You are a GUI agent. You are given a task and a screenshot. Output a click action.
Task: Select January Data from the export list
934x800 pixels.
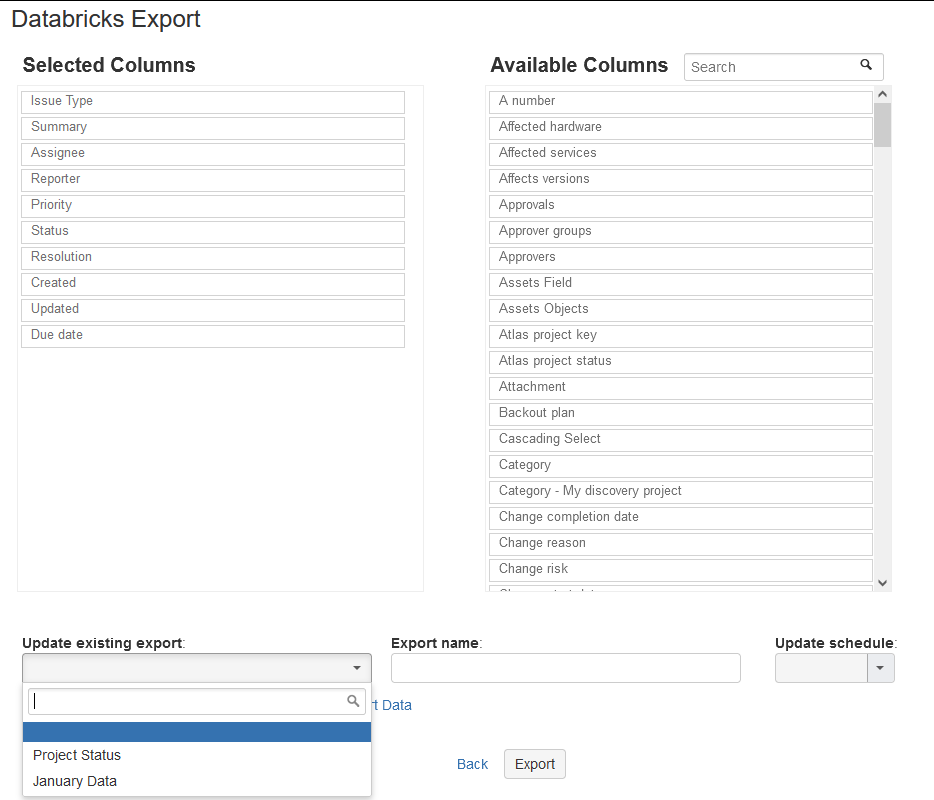coord(197,781)
